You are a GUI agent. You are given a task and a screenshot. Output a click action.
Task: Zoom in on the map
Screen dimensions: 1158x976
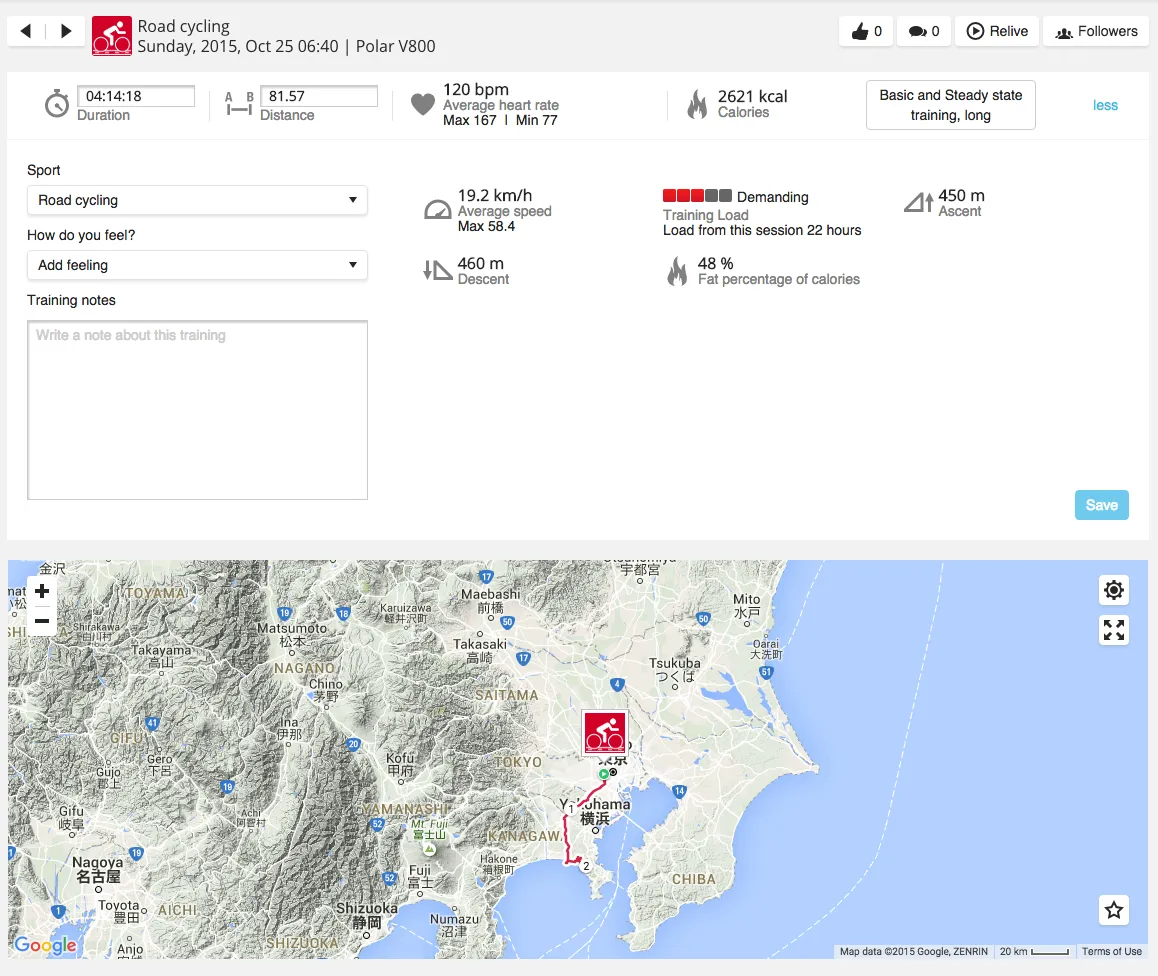pos(42,591)
